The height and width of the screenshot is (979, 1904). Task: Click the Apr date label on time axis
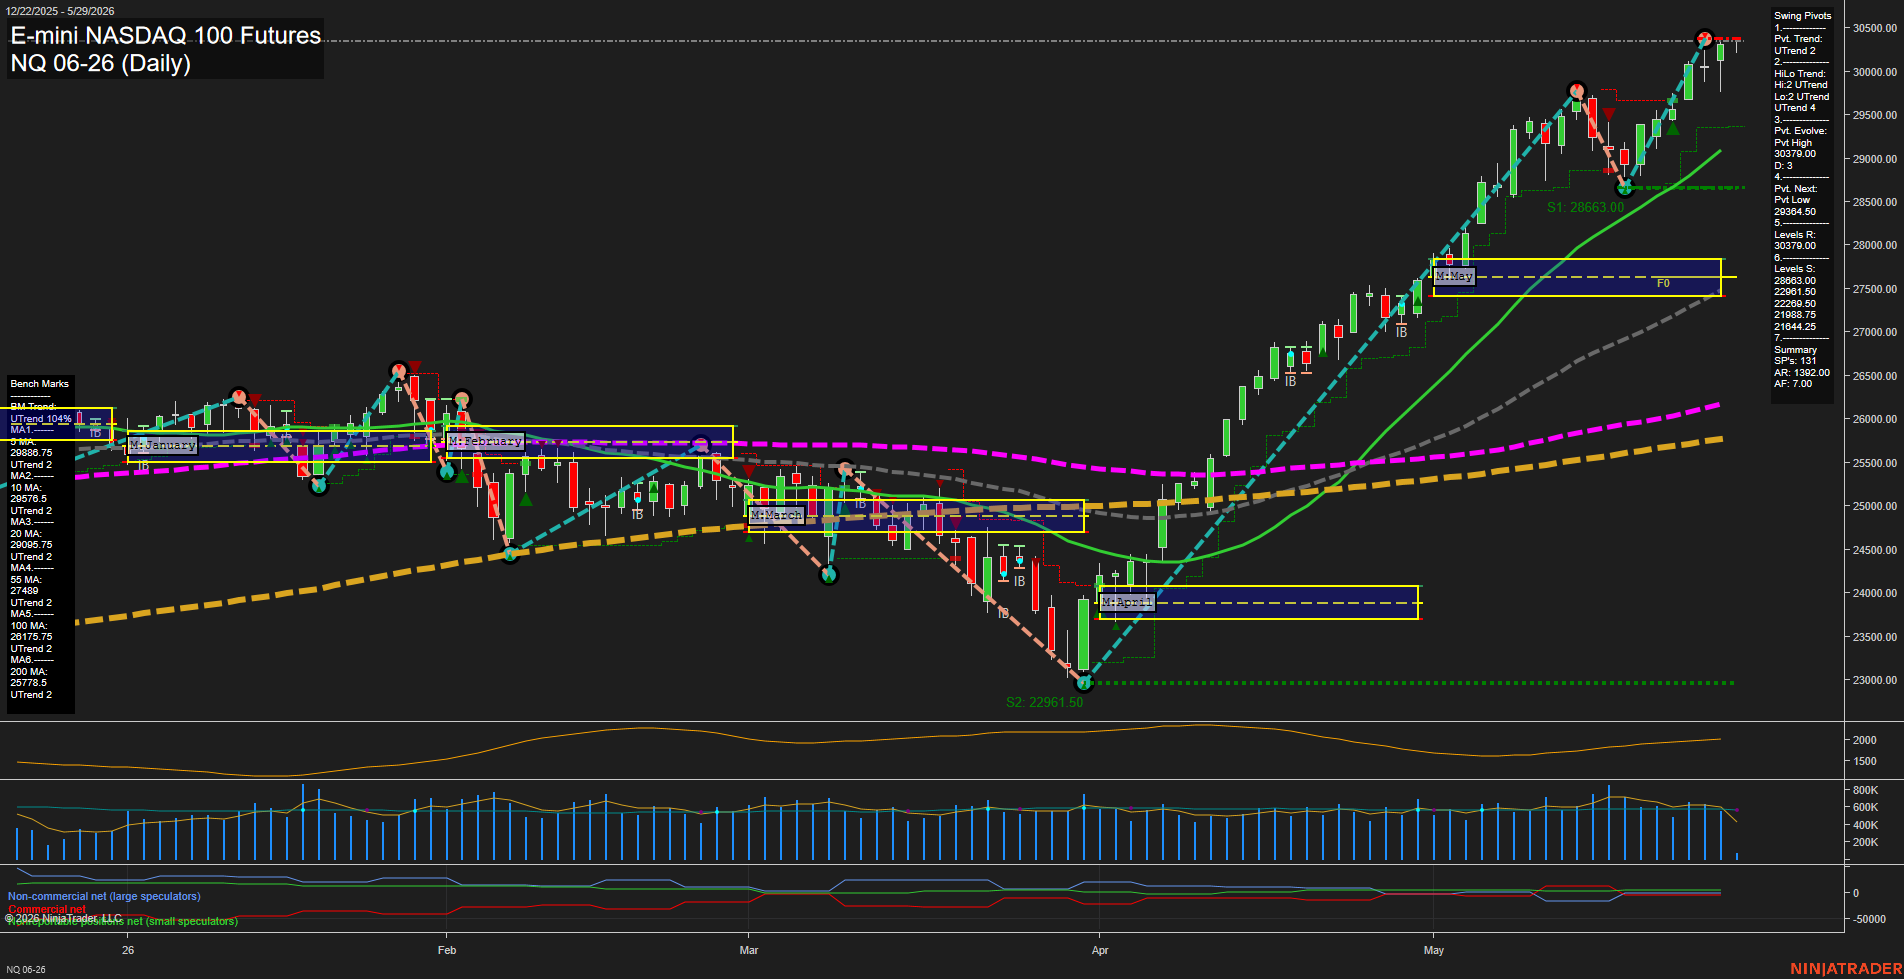[1100, 950]
